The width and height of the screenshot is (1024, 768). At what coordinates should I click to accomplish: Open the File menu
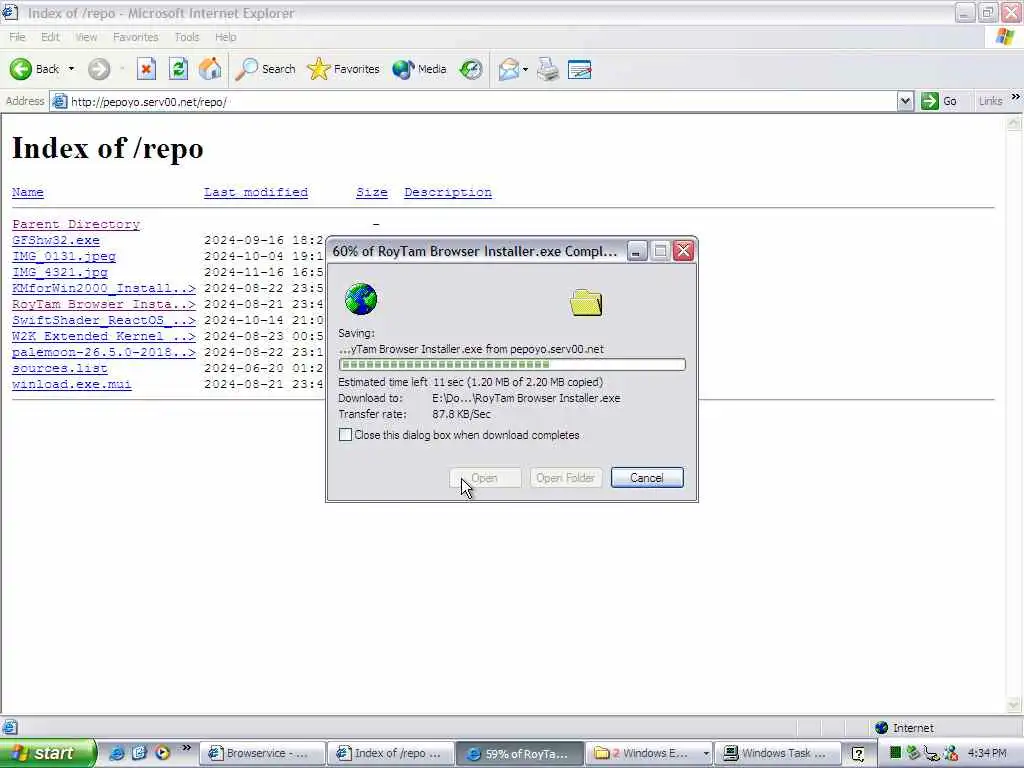click(x=17, y=37)
